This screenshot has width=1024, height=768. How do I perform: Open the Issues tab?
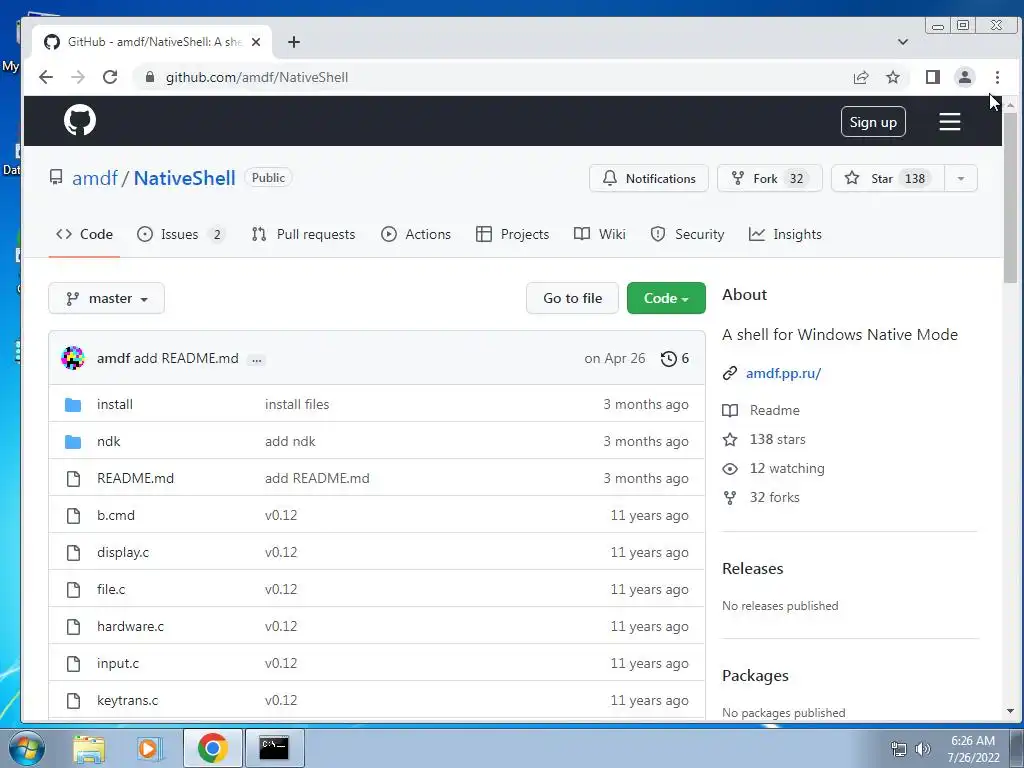pos(181,234)
